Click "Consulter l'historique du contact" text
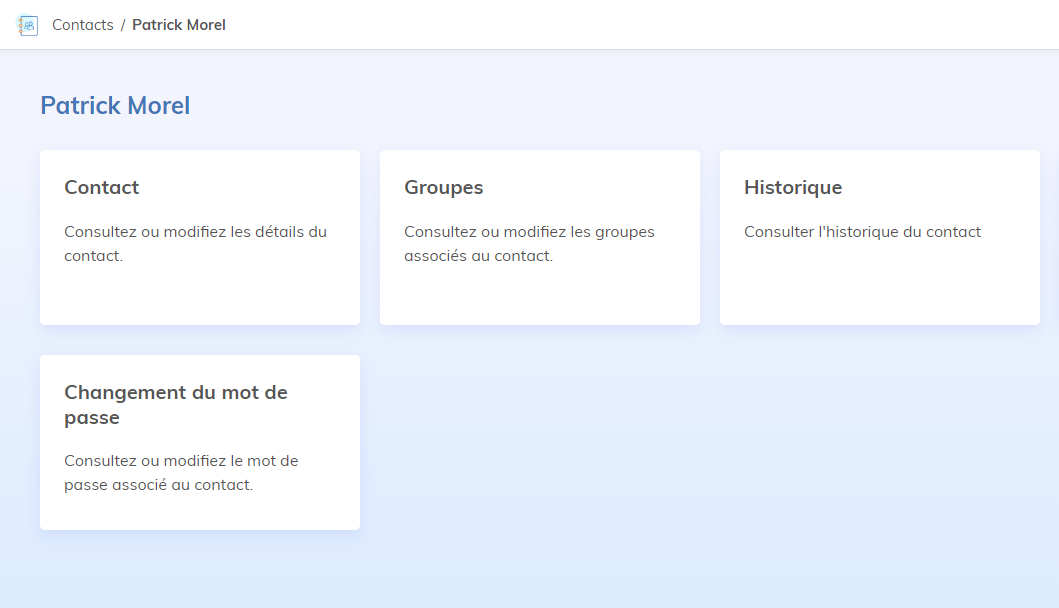 tap(862, 232)
